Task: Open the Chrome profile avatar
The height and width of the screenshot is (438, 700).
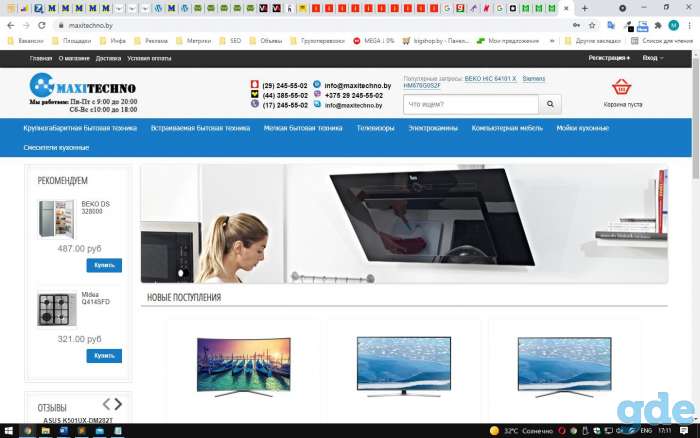Action: coord(674,25)
